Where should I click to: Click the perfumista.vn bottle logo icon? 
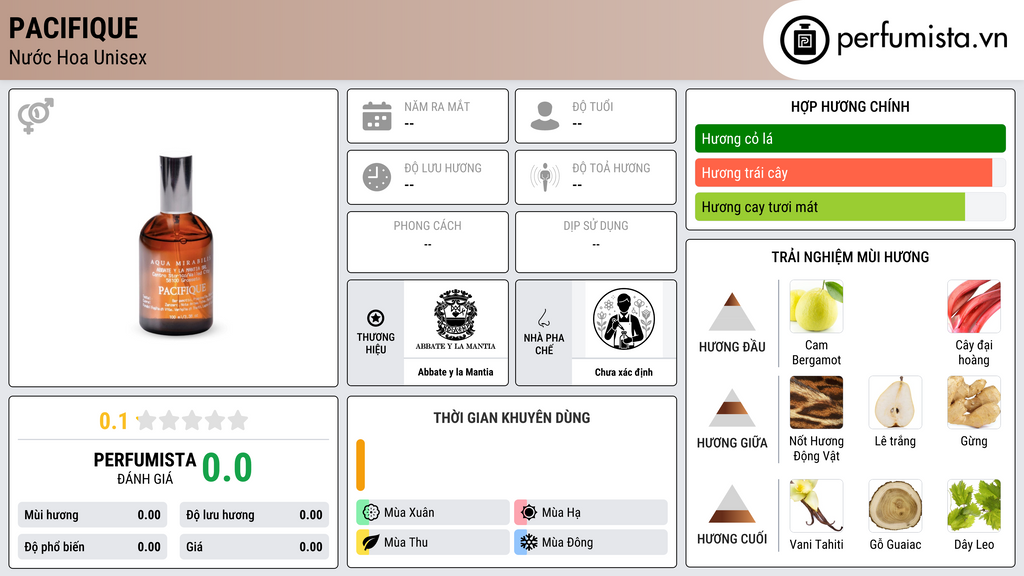point(804,40)
